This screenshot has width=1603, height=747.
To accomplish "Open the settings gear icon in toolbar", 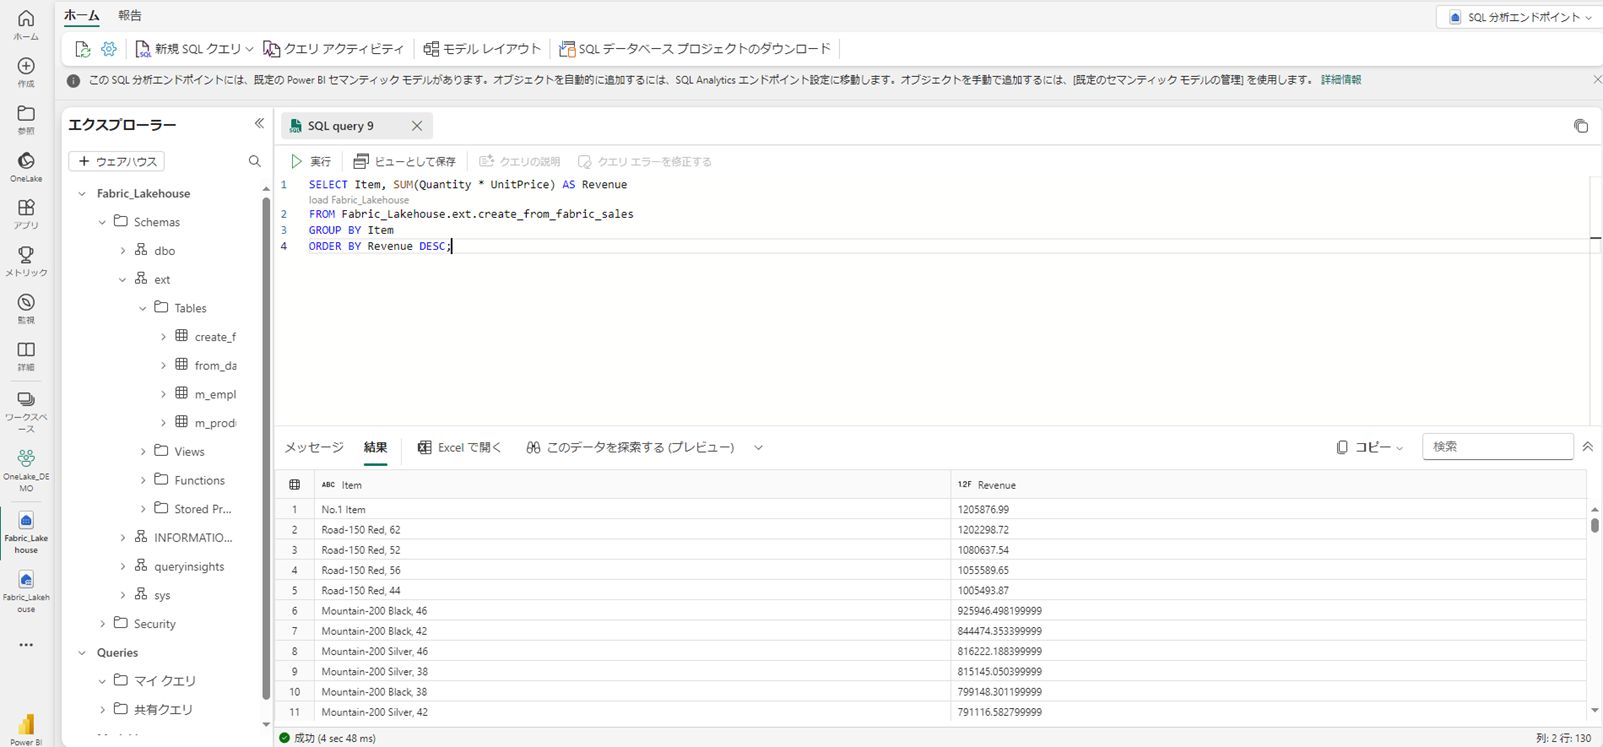I will [109, 49].
